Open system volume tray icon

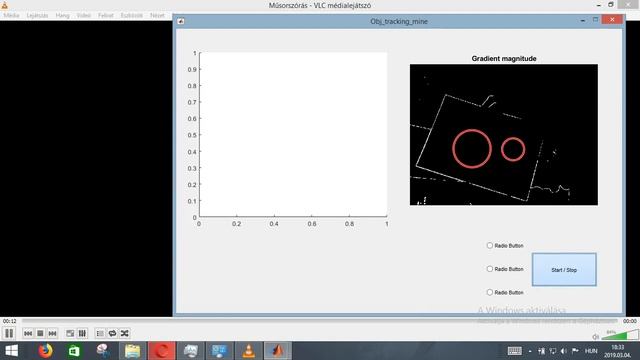tap(564, 351)
